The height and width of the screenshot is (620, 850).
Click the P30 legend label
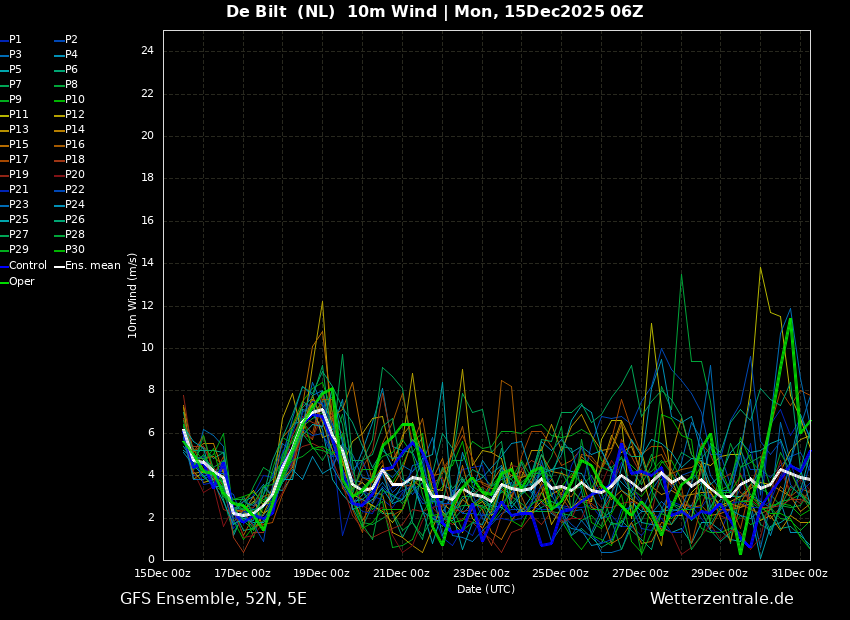(75, 250)
